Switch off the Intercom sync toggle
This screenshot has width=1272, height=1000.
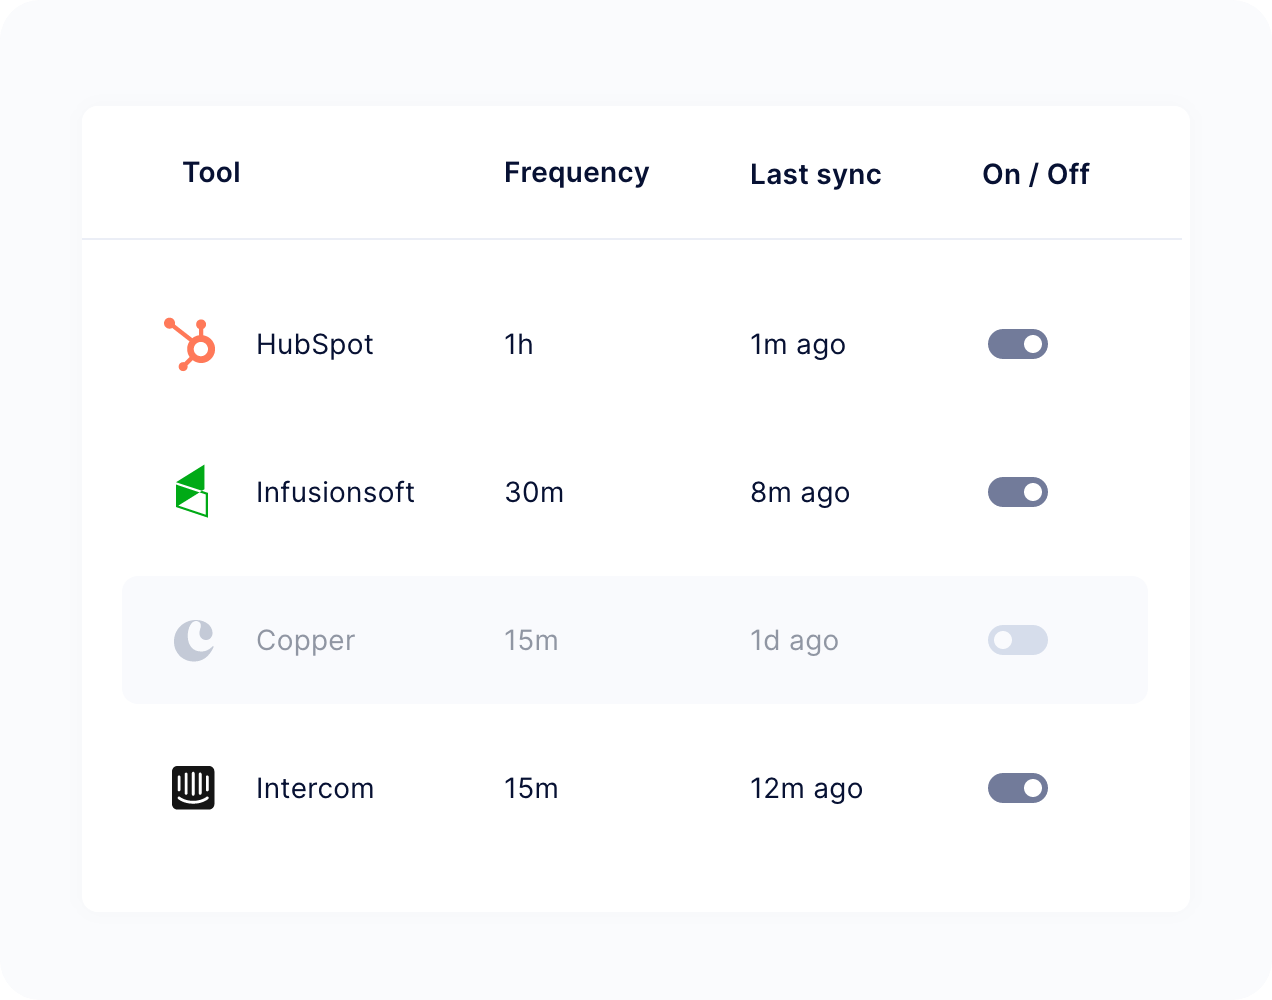1018,788
